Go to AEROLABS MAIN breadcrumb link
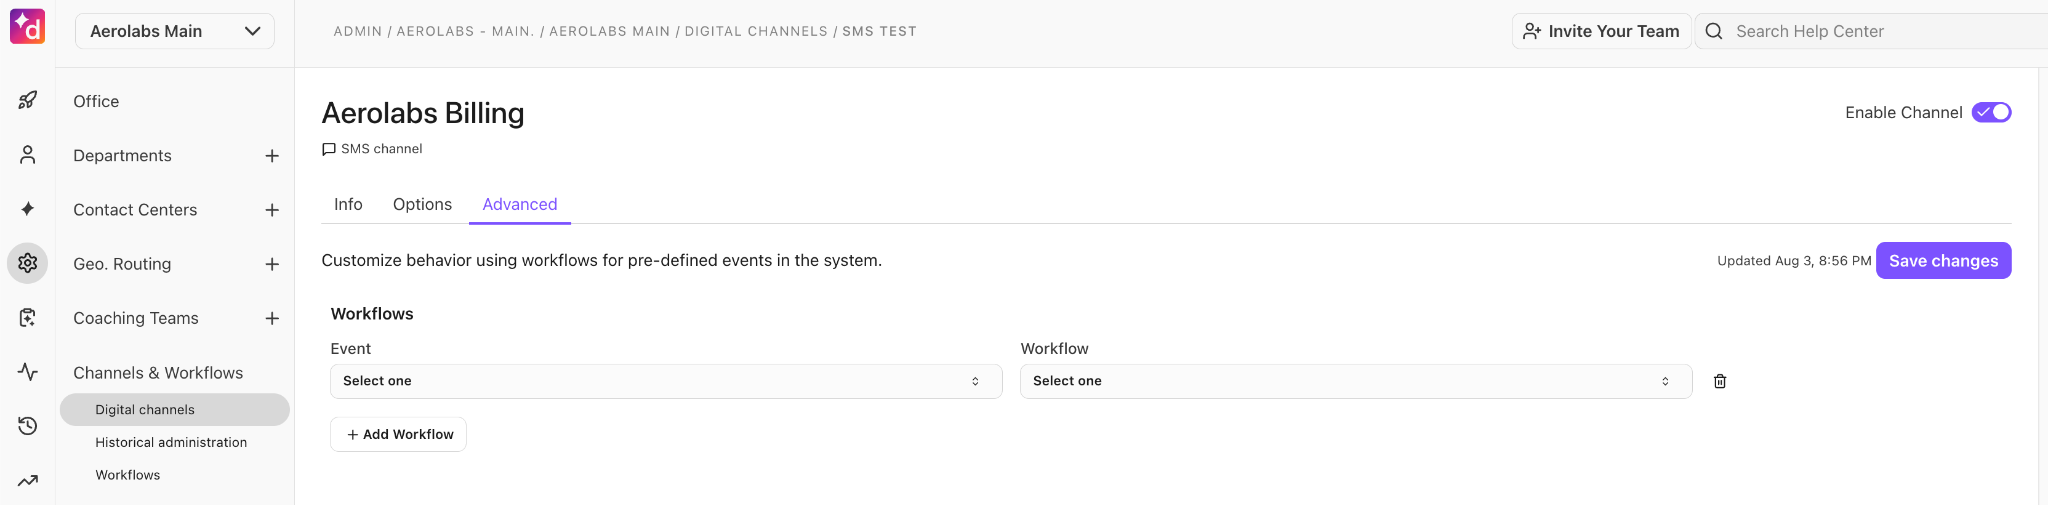Image resolution: width=2048 pixels, height=505 pixels. (609, 31)
